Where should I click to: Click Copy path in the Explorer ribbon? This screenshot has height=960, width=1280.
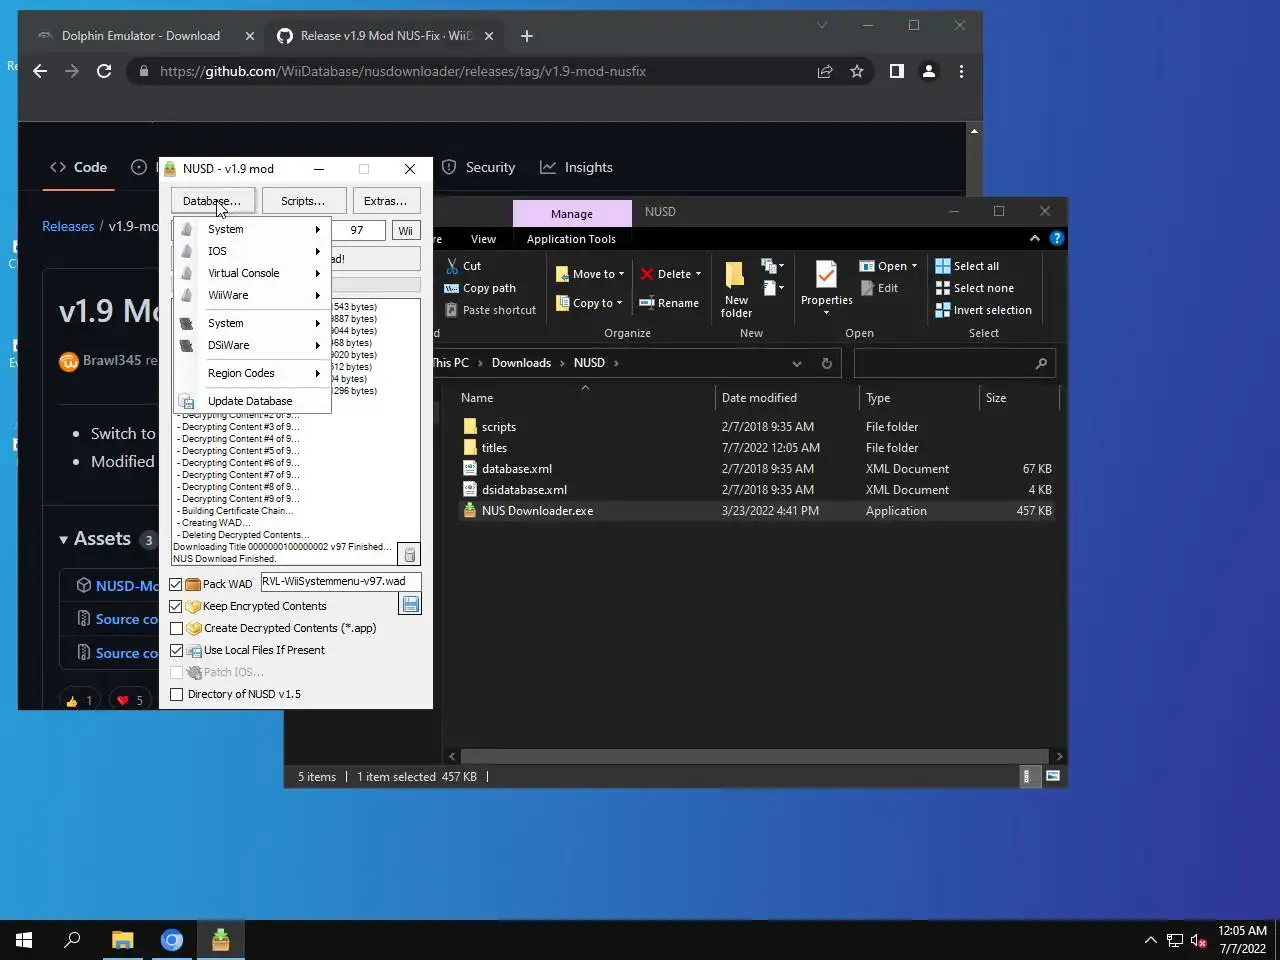click(x=480, y=288)
